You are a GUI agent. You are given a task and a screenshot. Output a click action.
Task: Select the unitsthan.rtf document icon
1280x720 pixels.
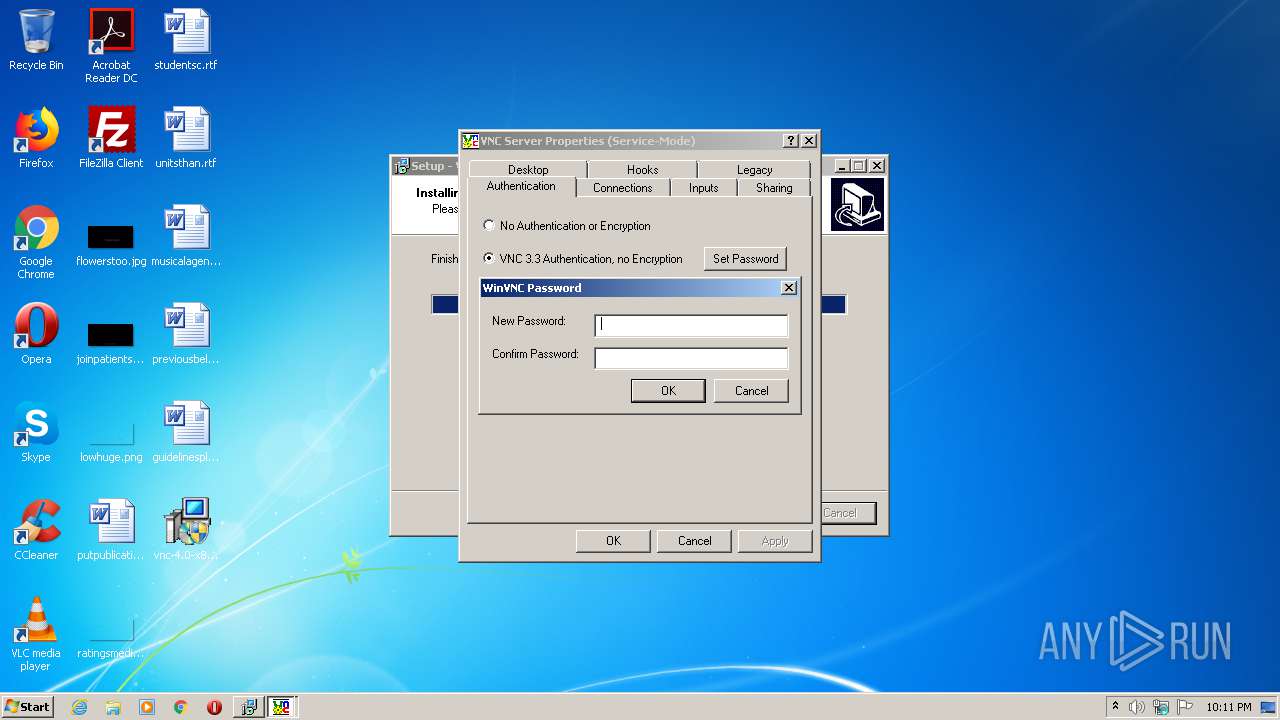click(186, 138)
